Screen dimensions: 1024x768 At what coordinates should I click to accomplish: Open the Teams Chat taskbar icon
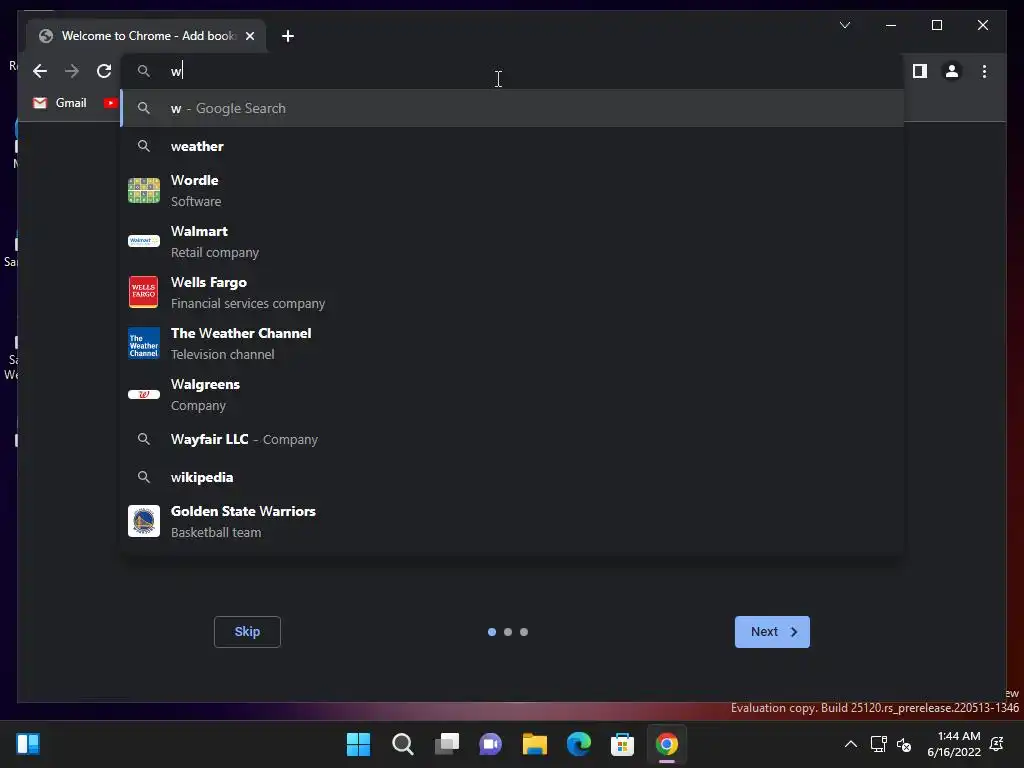tap(490, 744)
